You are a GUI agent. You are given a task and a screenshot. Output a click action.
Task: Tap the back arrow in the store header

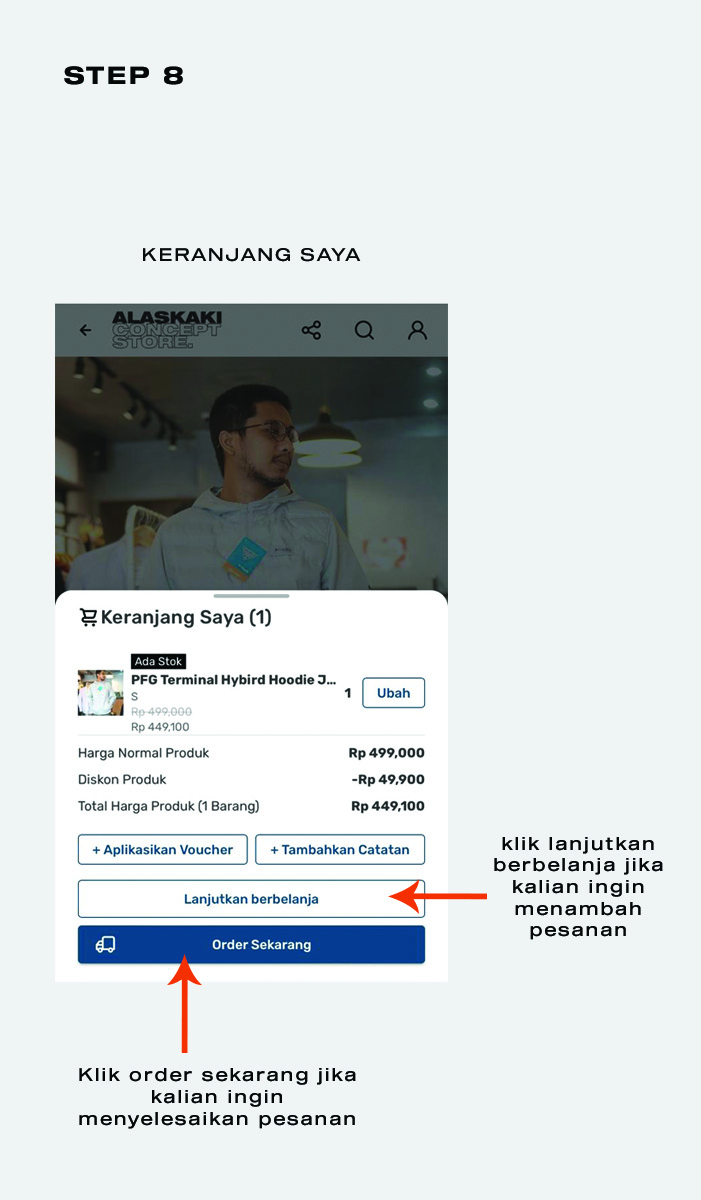[x=85, y=330]
